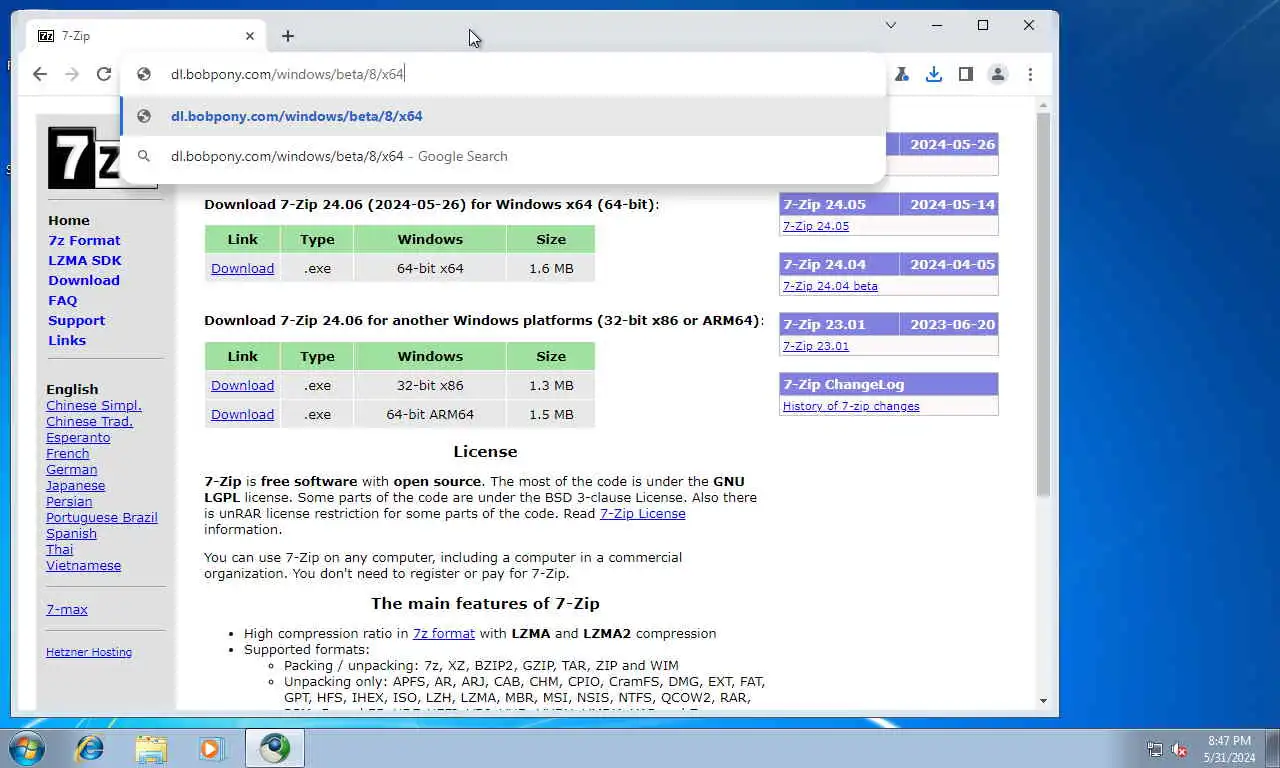Image resolution: width=1280 pixels, height=768 pixels.
Task: Download the 32-bit x86 .exe
Action: tap(242, 385)
